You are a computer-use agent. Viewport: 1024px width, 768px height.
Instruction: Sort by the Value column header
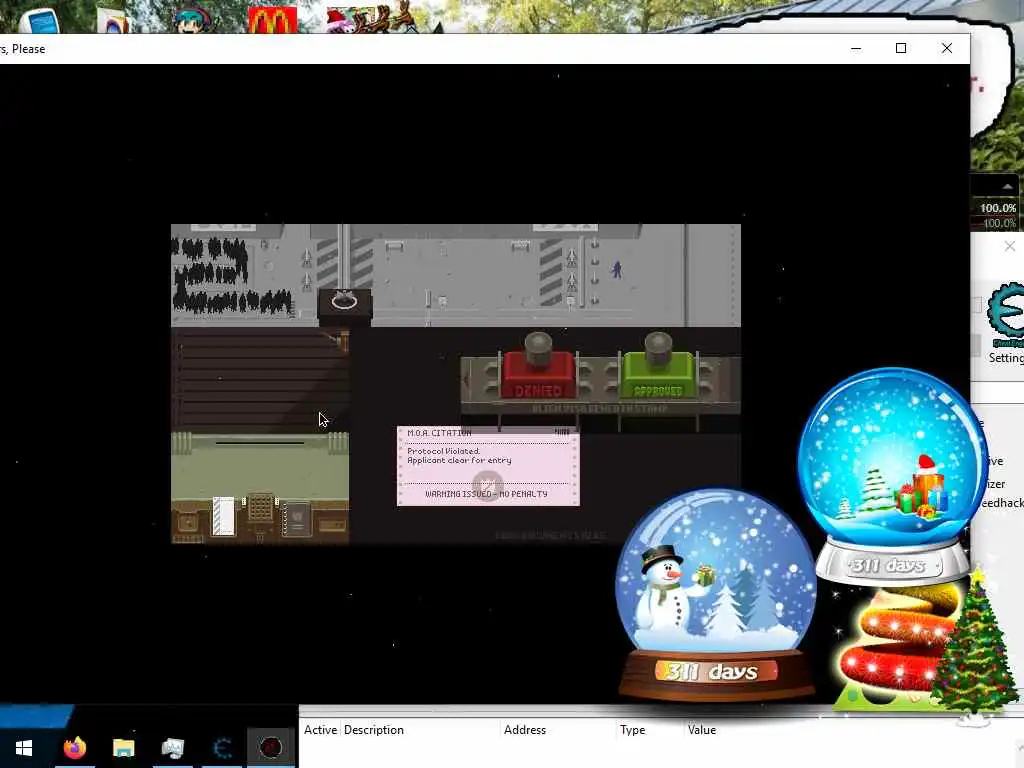pyautogui.click(x=701, y=730)
